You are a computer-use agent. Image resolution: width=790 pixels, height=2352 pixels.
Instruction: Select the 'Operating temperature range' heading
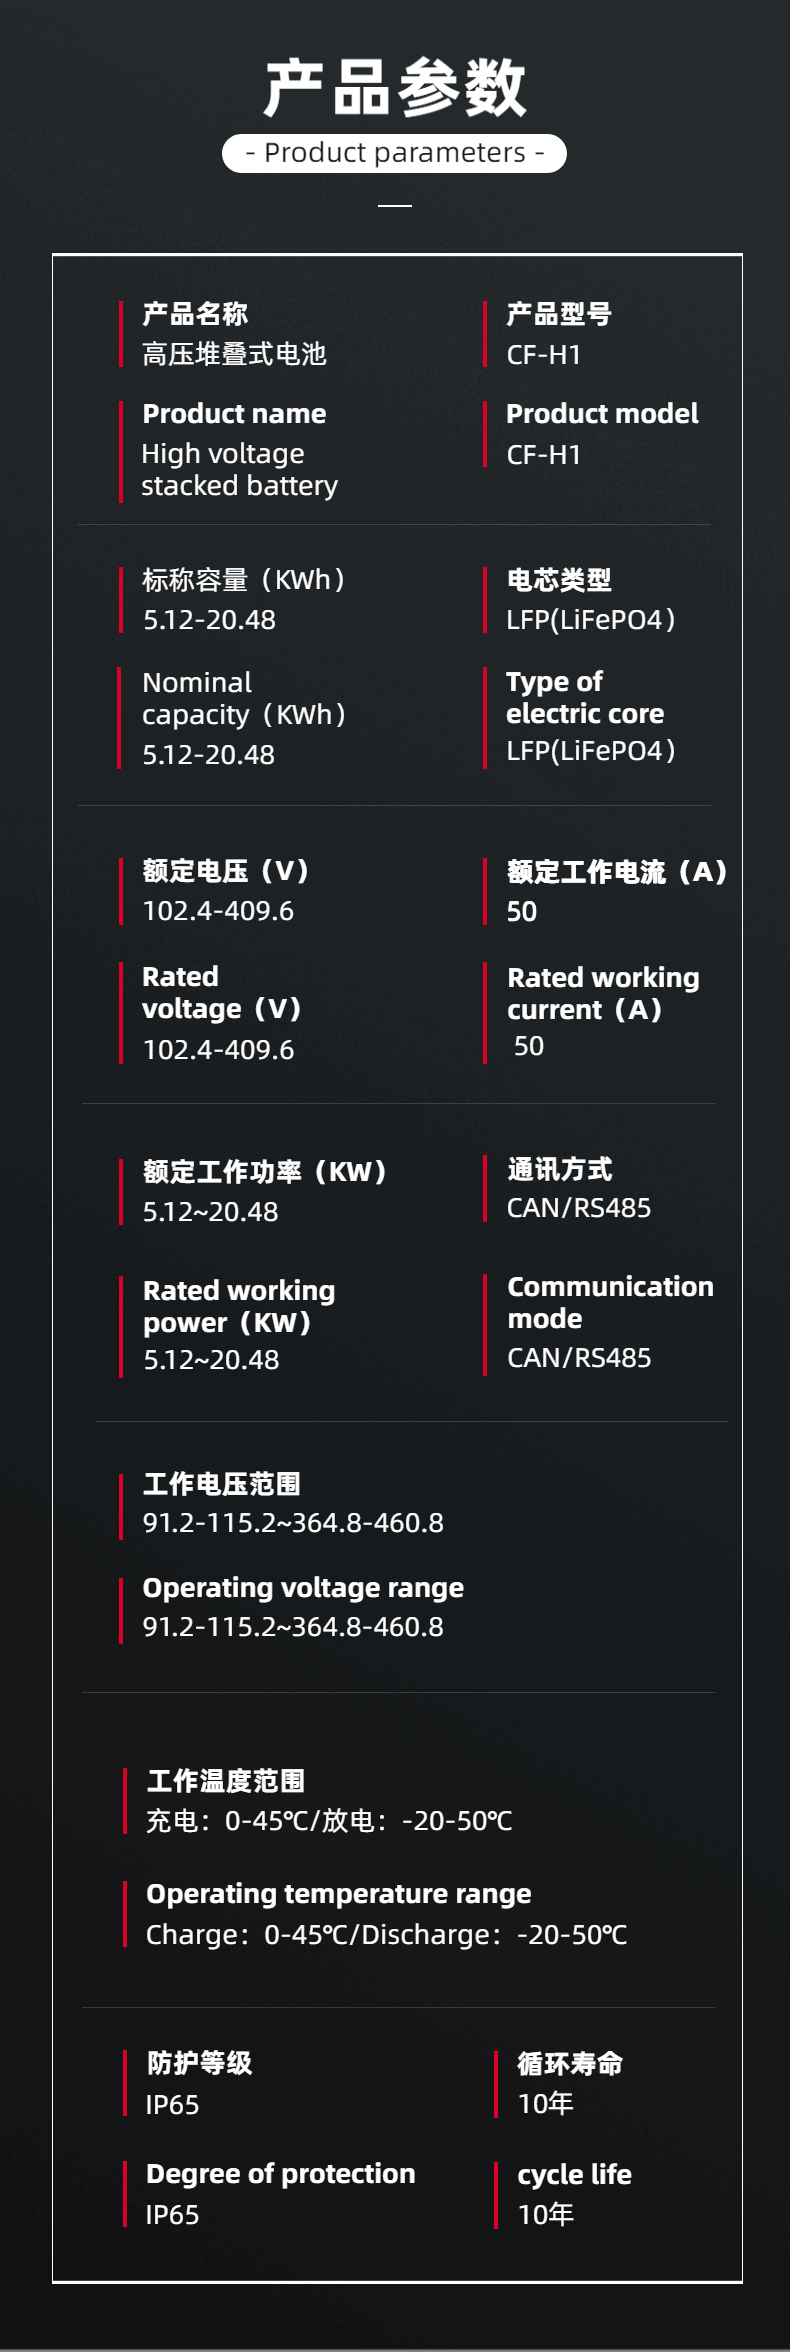(x=338, y=1894)
